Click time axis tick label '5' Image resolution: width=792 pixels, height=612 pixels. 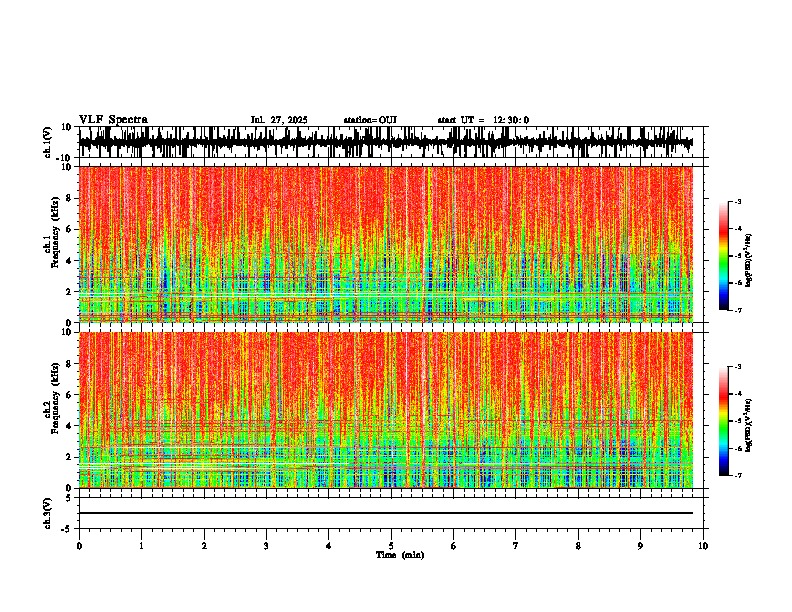[391, 546]
